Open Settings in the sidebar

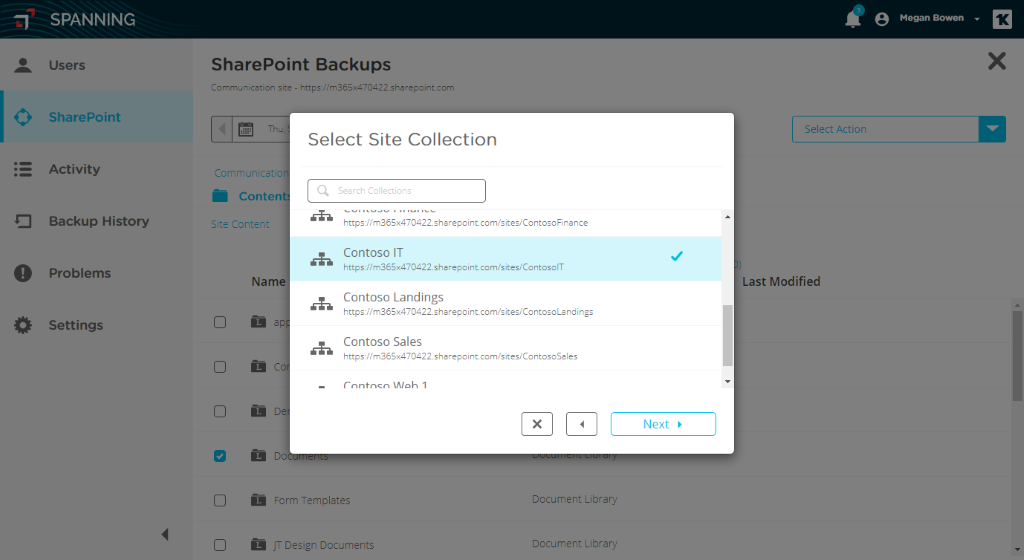pos(97,325)
